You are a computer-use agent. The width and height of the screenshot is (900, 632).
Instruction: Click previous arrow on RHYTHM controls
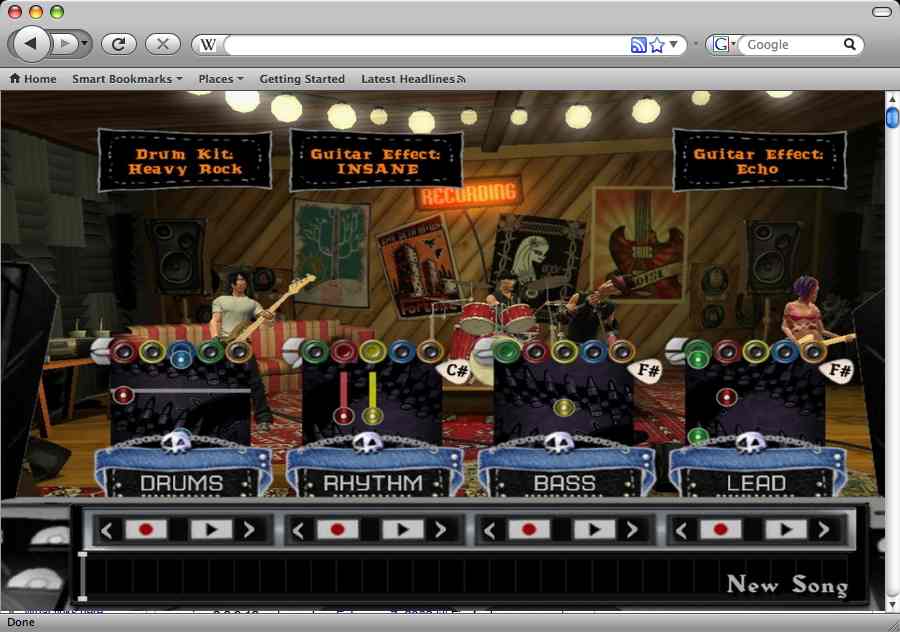pos(298,530)
